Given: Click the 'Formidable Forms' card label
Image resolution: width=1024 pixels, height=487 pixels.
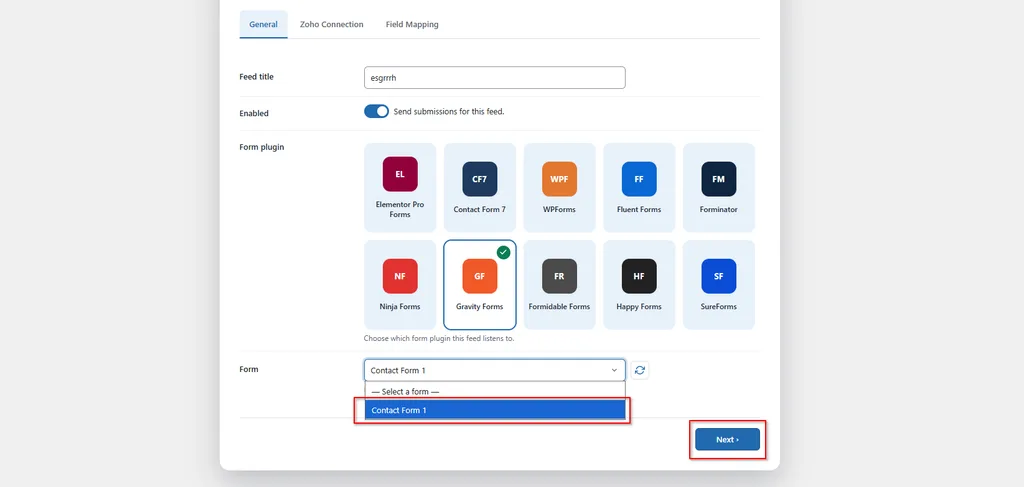Looking at the screenshot, I should coord(559,306).
